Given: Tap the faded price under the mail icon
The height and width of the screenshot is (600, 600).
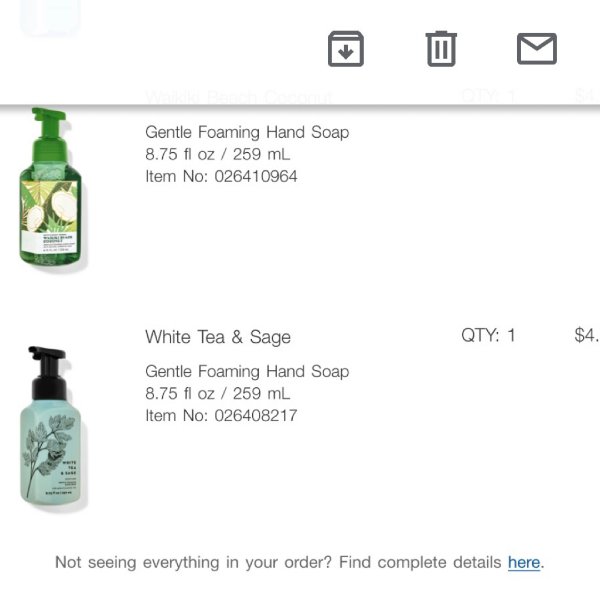Looking at the screenshot, I should [x=587, y=96].
